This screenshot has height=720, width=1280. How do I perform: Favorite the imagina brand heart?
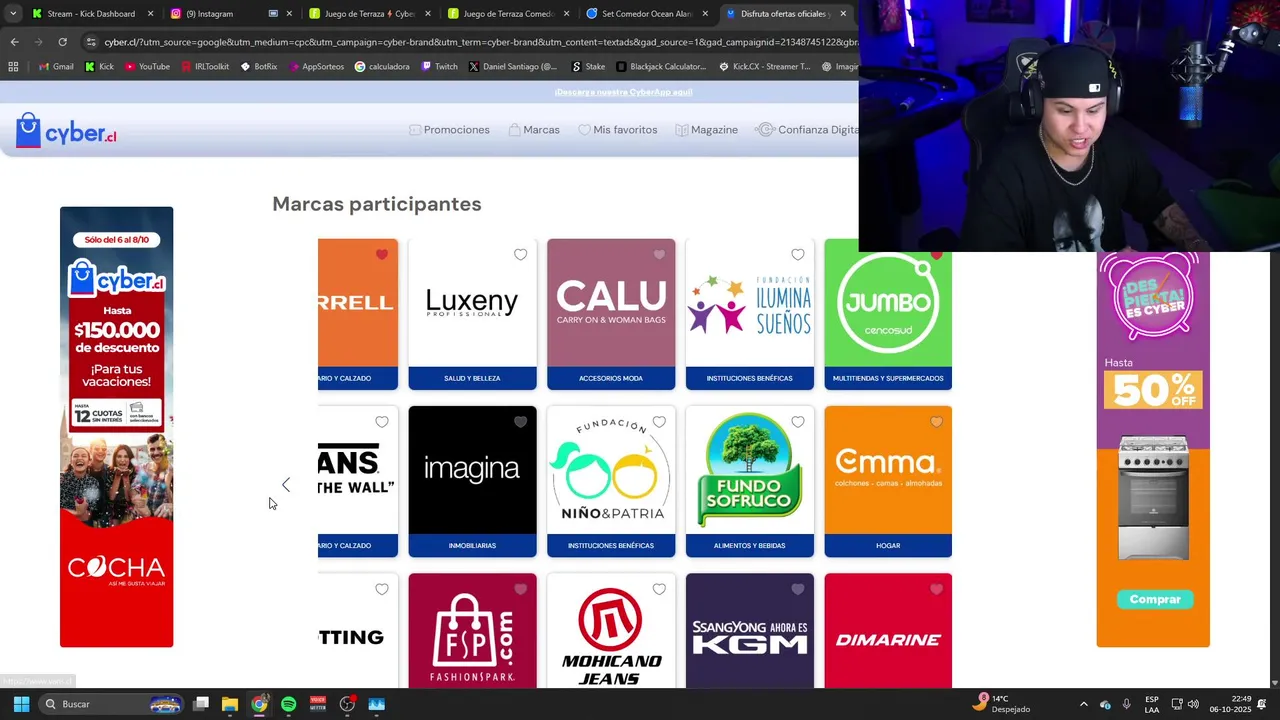(x=520, y=422)
